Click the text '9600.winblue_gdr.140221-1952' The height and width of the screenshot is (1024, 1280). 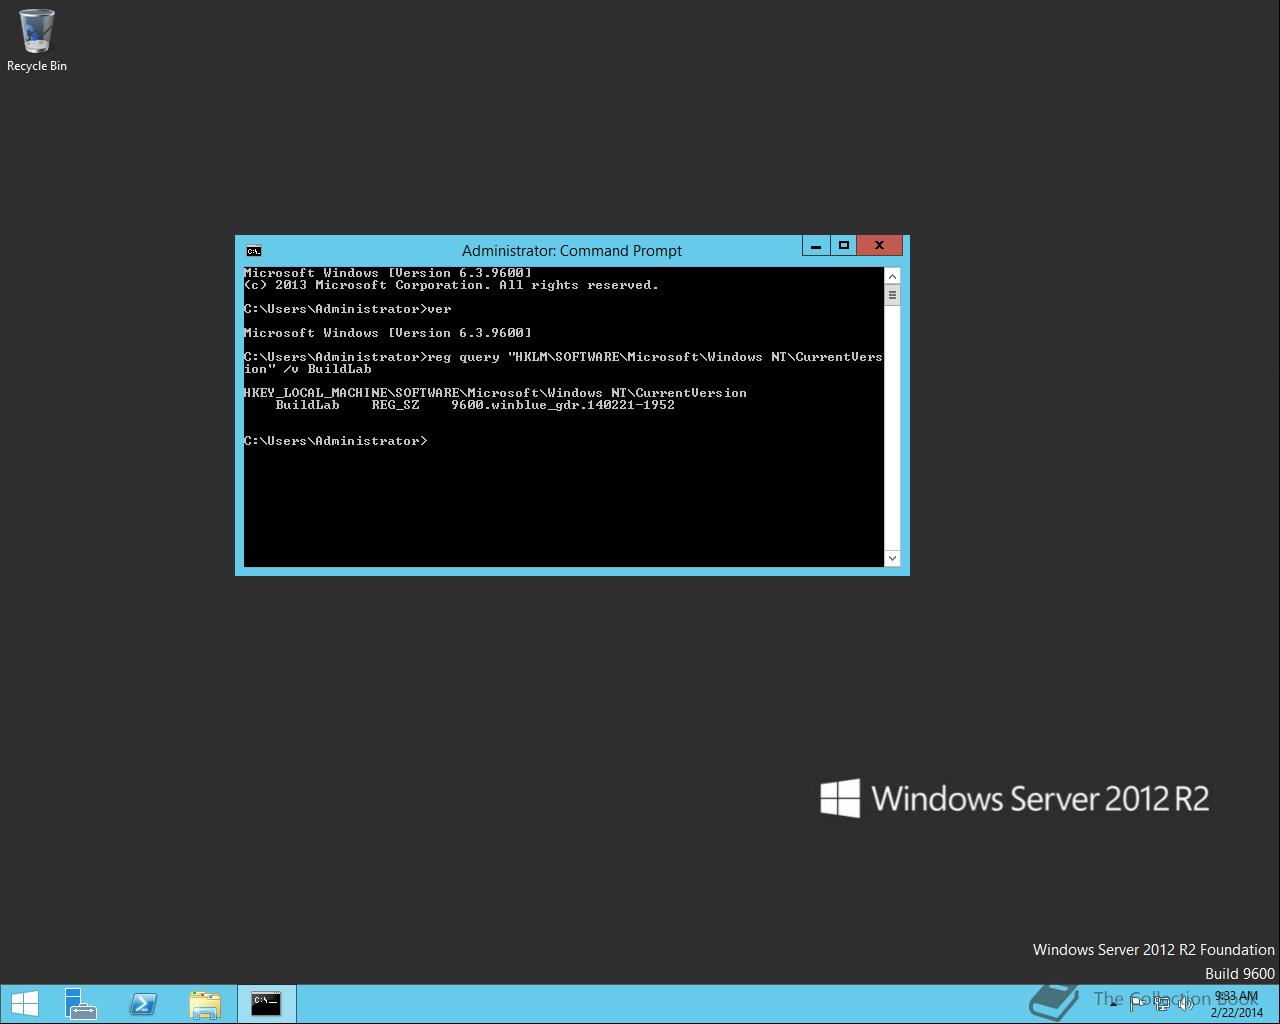click(563, 405)
